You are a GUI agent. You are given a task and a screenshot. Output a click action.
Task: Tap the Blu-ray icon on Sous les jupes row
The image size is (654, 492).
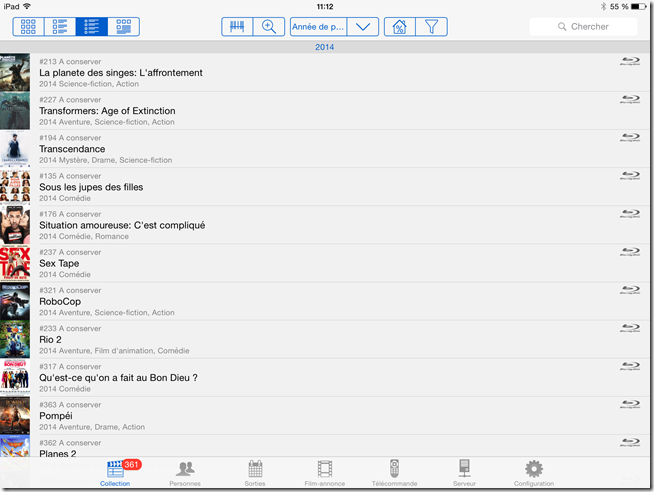(x=630, y=176)
